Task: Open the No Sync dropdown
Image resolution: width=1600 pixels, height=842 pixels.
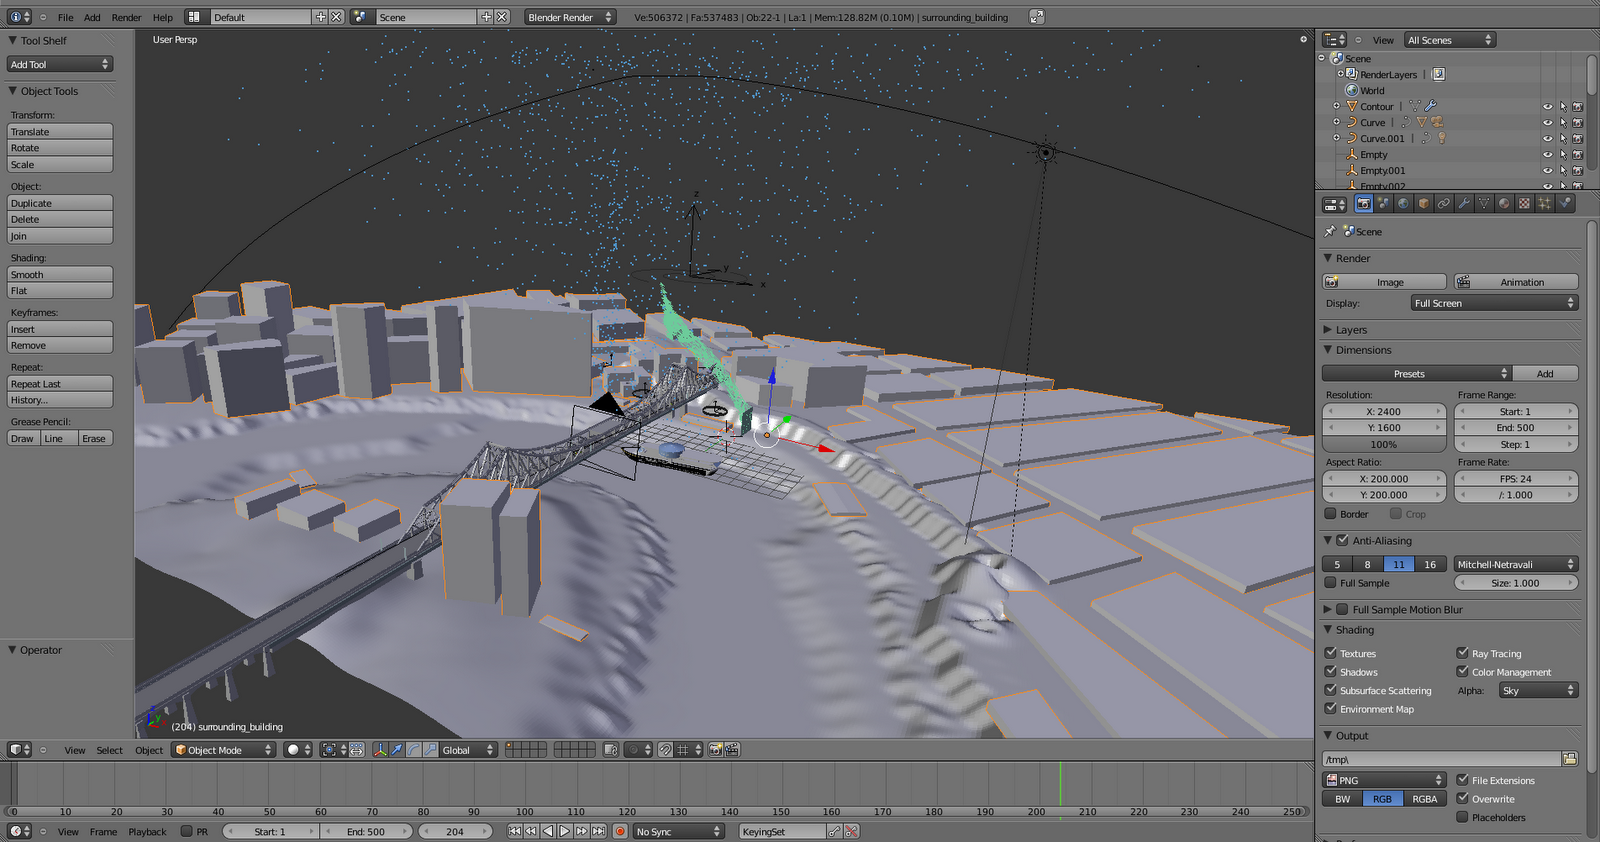Action: pyautogui.click(x=679, y=831)
